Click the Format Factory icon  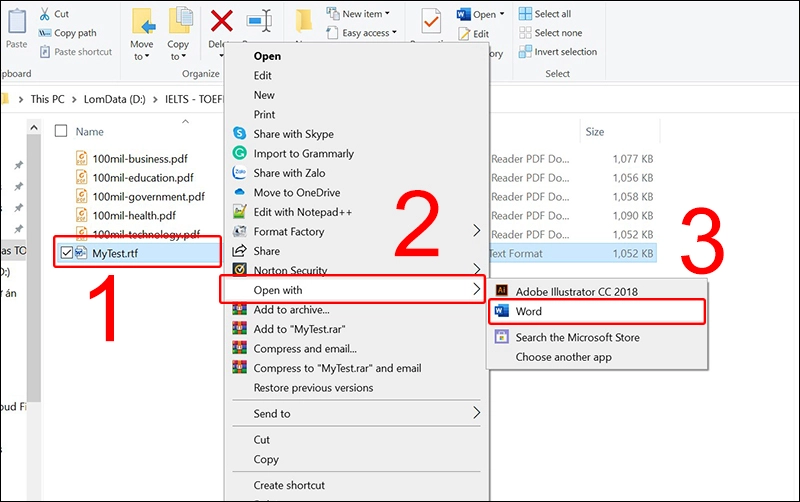pyautogui.click(x=239, y=231)
